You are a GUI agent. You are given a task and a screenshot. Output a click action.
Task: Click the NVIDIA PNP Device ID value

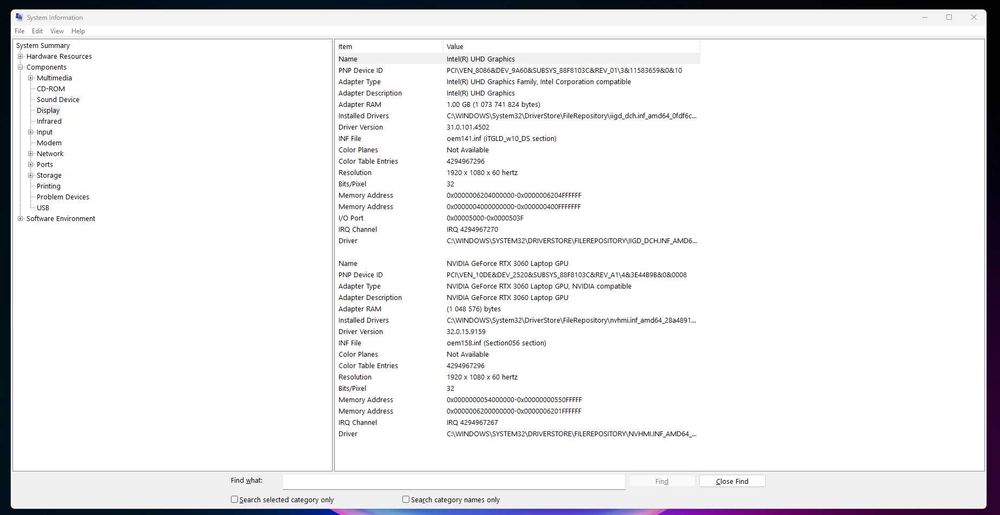click(566, 275)
